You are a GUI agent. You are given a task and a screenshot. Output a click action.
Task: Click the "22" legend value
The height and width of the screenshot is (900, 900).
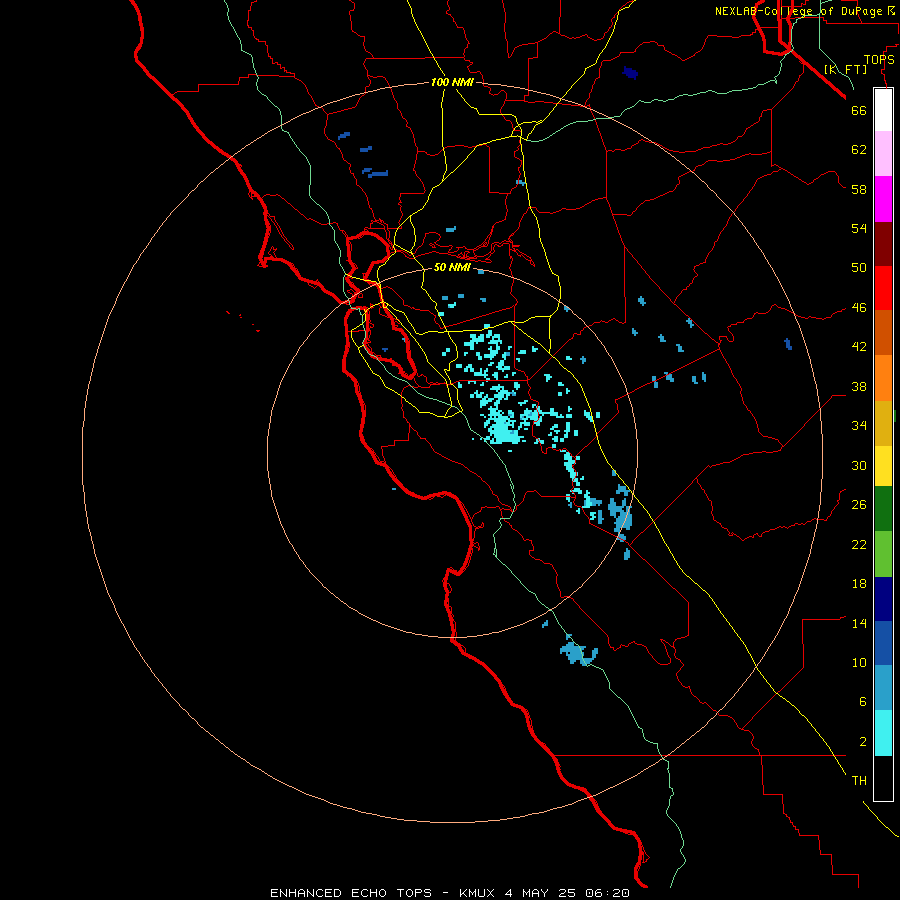(859, 545)
